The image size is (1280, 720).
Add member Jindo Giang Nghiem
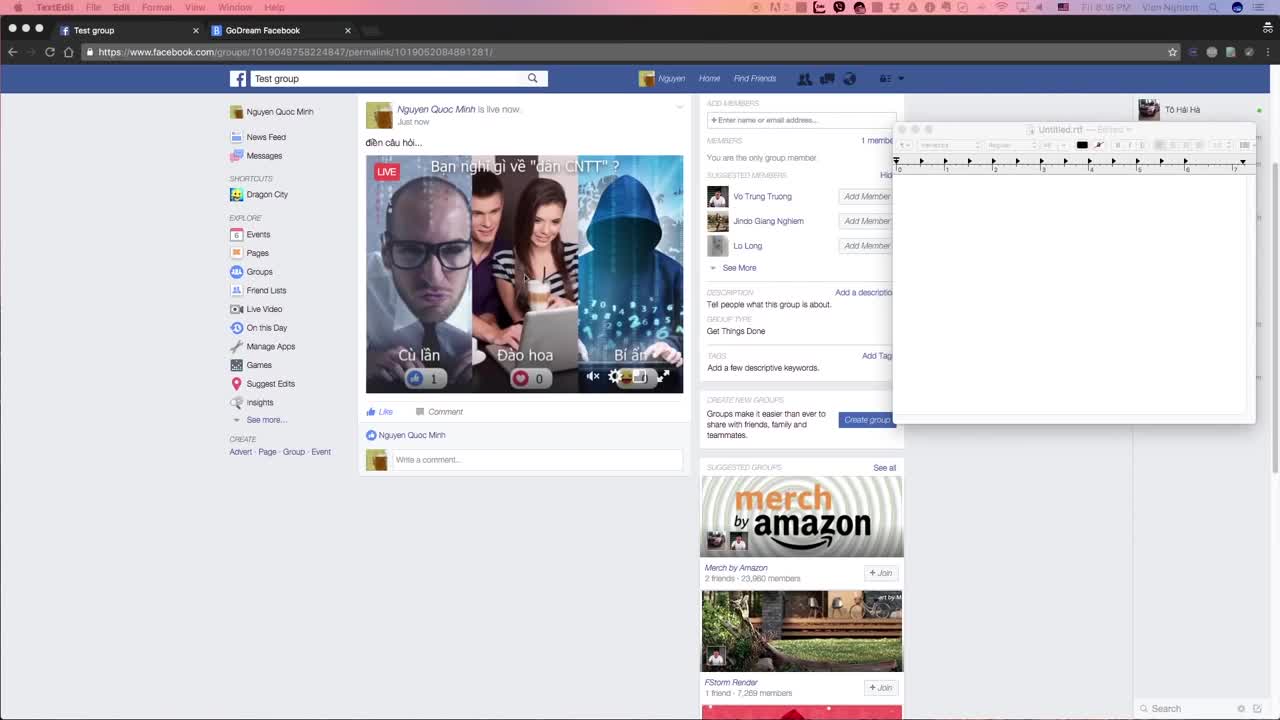866,221
